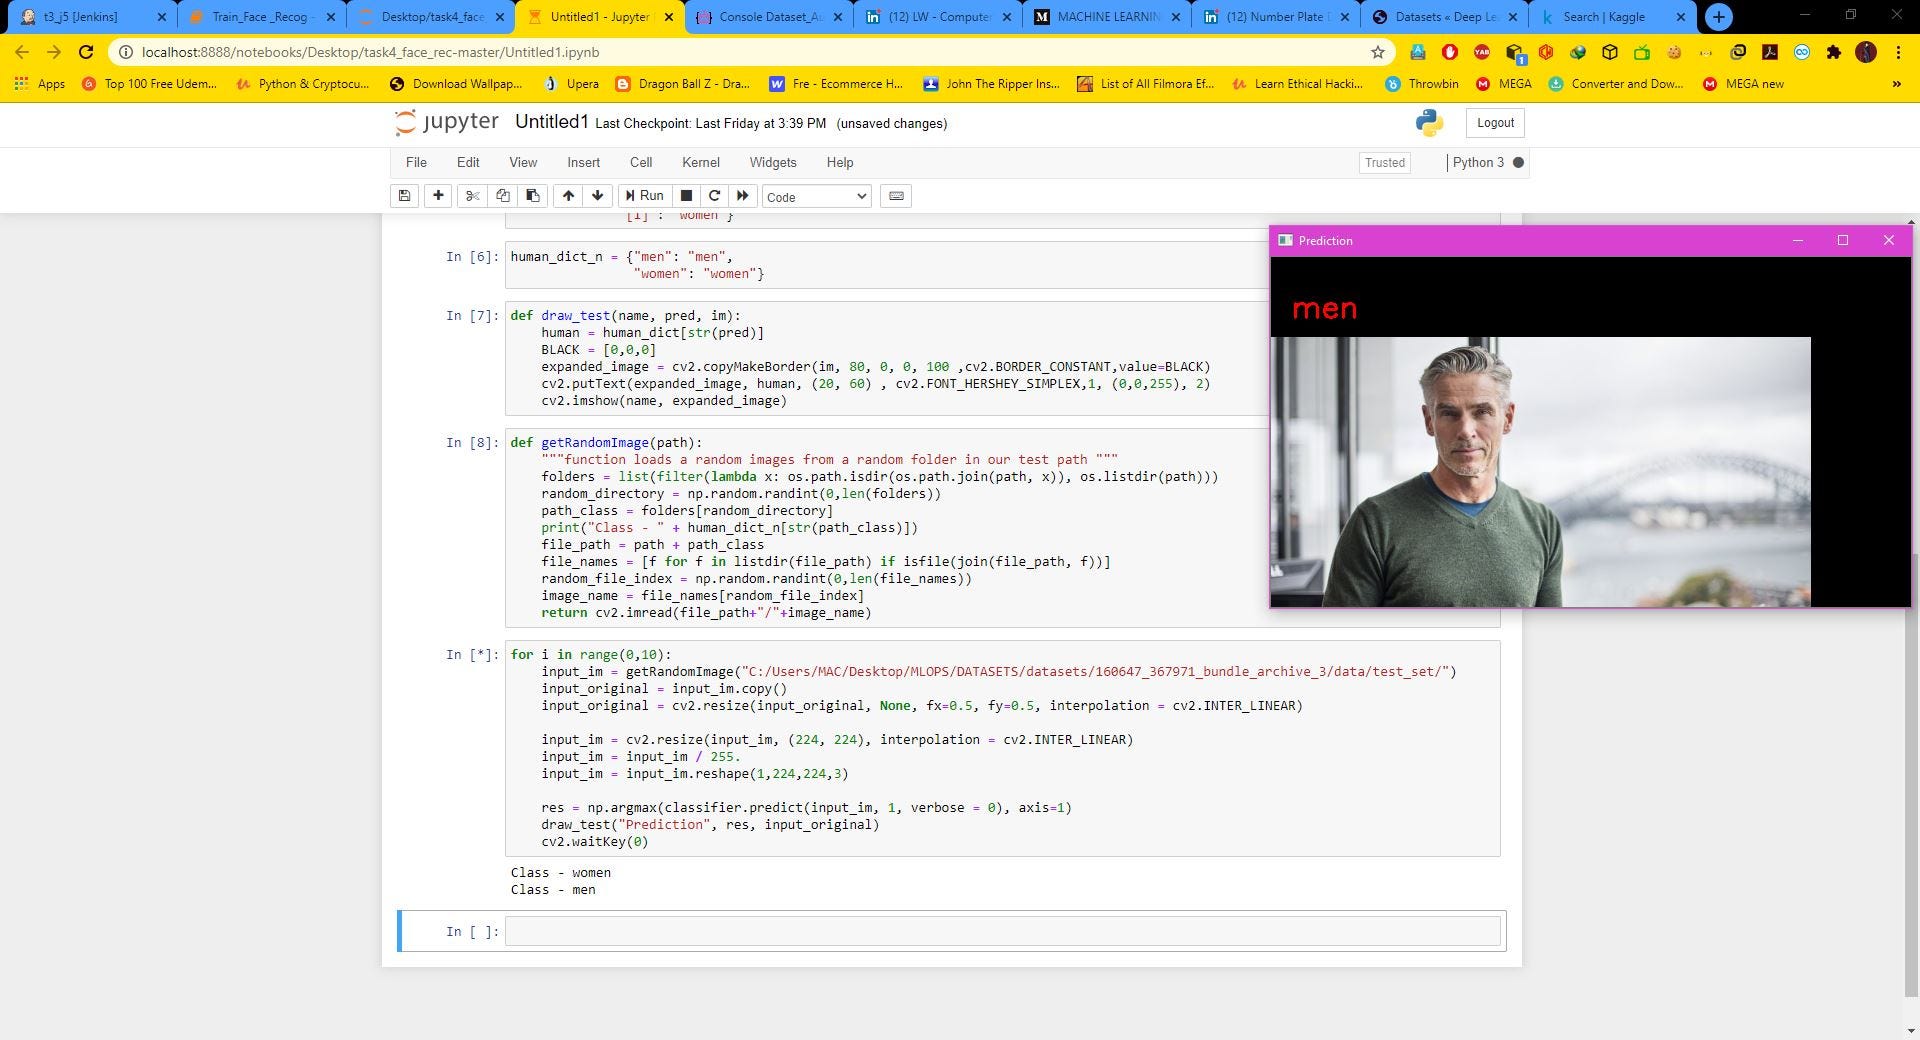This screenshot has height=1040, width=1920.
Task: Cut selected cells with the scissors icon
Action: pyautogui.click(x=473, y=196)
